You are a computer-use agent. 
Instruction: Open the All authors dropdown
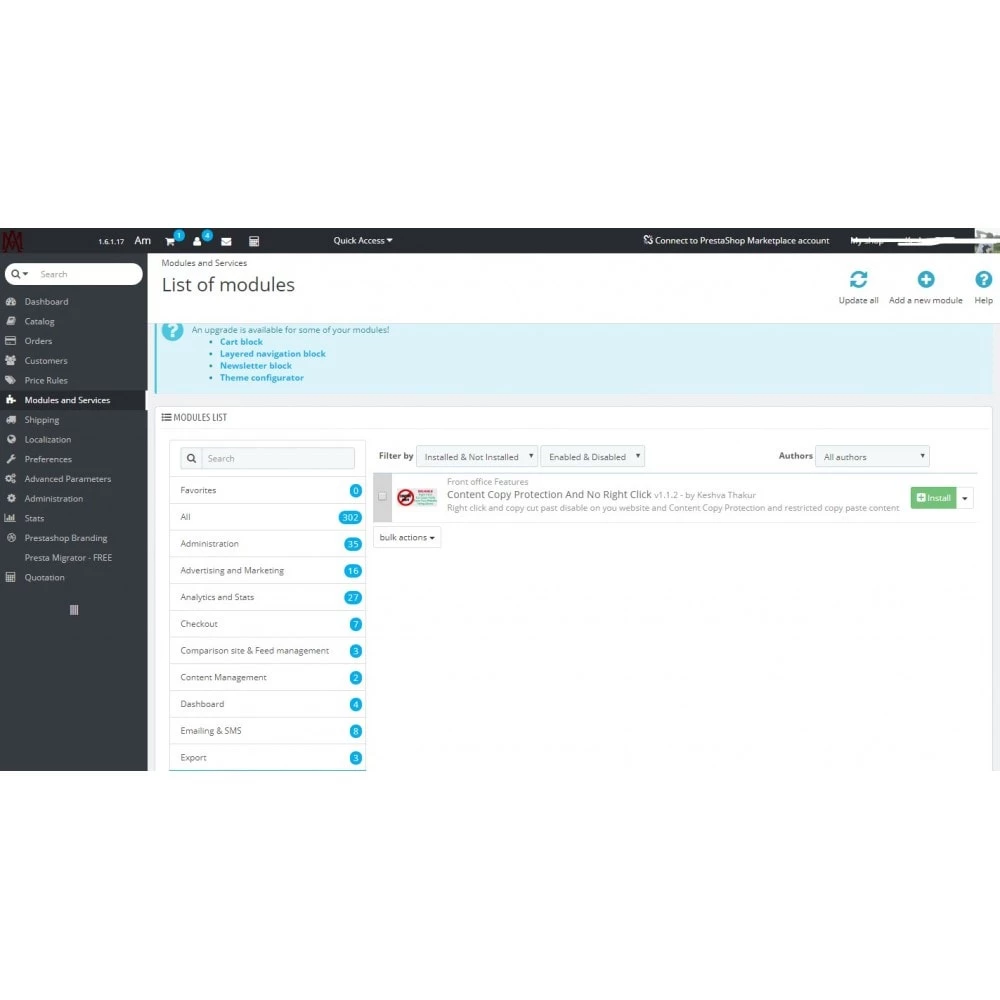point(872,457)
